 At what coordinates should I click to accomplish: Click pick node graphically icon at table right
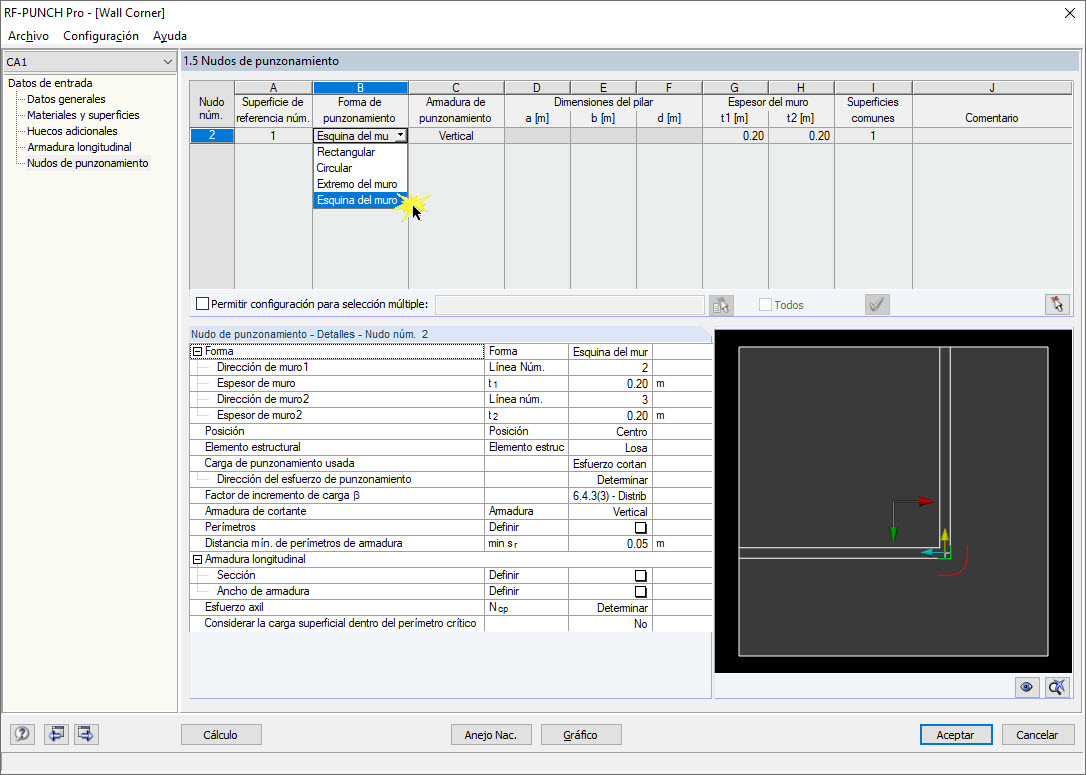coord(1057,304)
